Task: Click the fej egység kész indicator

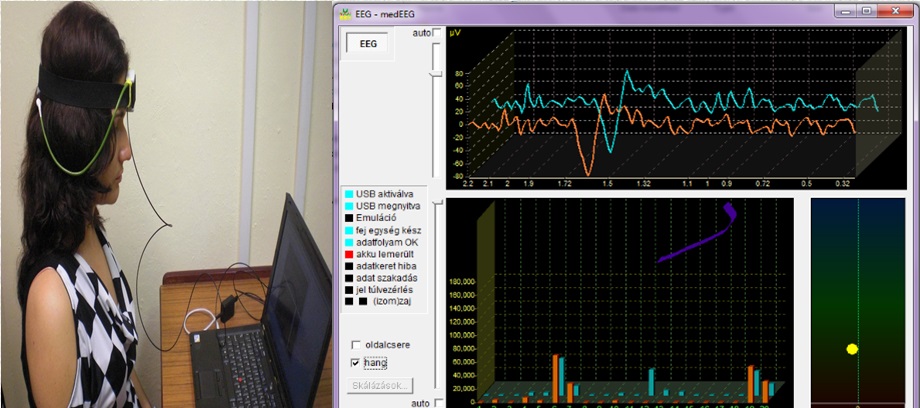Action: tap(349, 230)
